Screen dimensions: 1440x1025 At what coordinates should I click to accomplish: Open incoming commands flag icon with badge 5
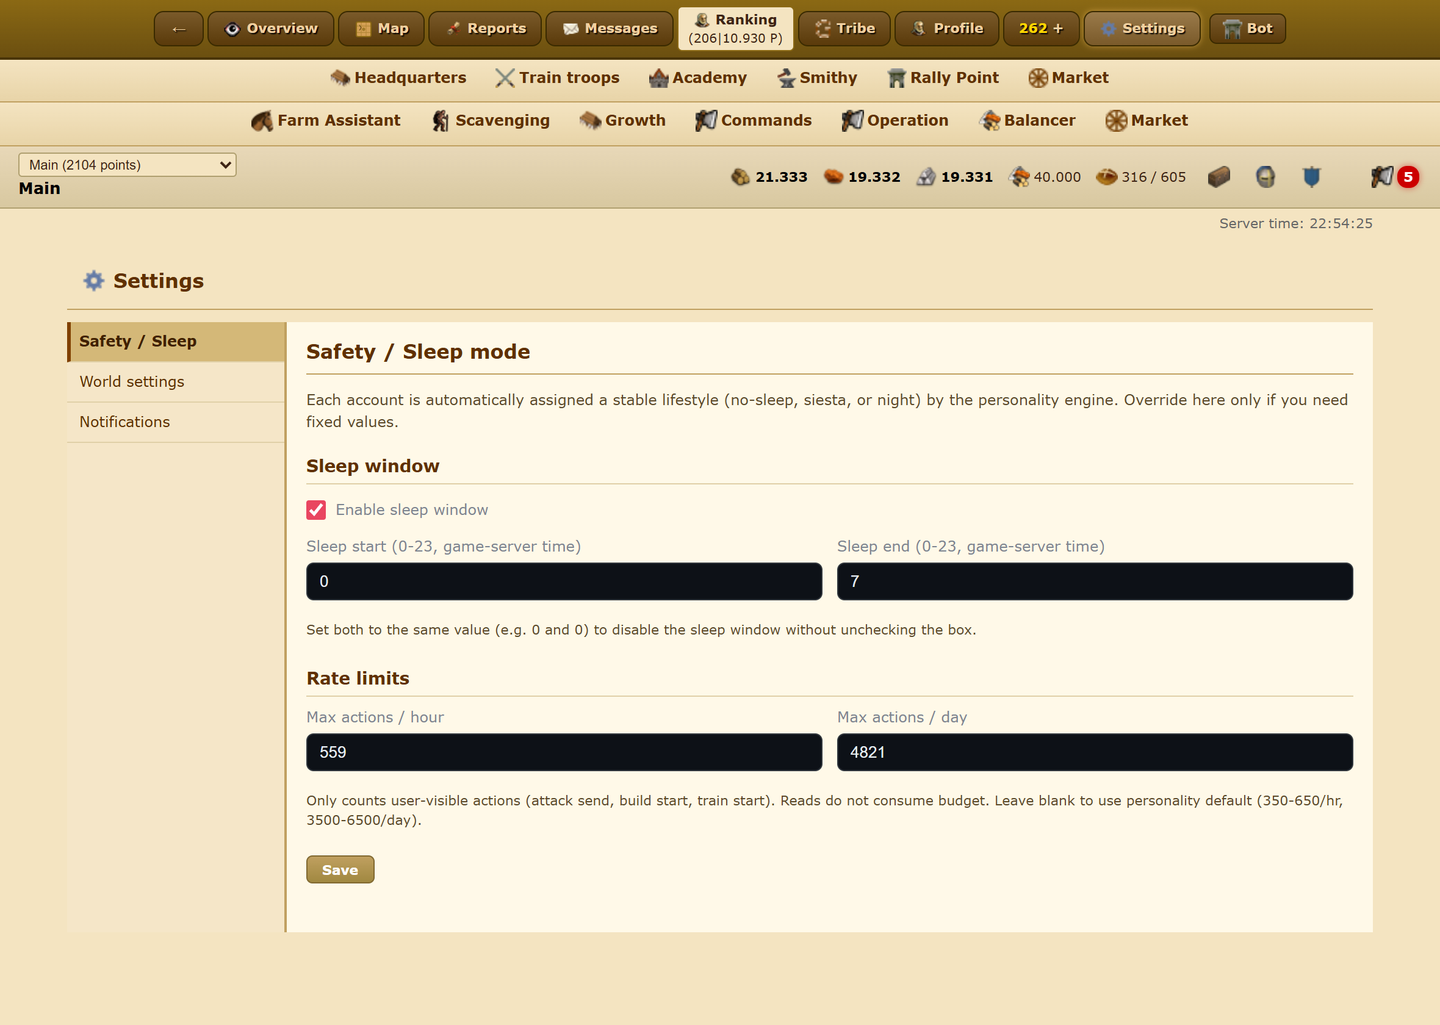click(1394, 177)
